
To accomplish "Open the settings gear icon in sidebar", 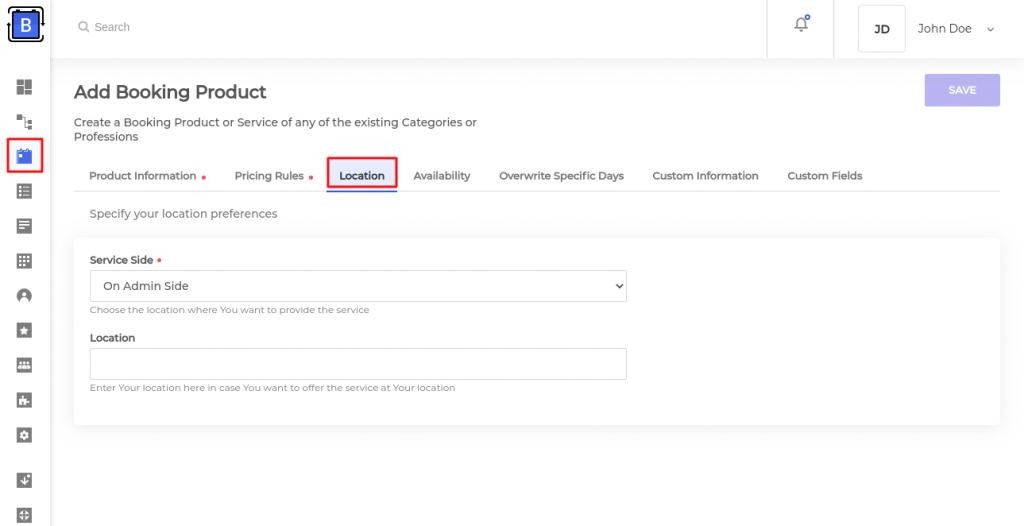I will click(x=25, y=435).
